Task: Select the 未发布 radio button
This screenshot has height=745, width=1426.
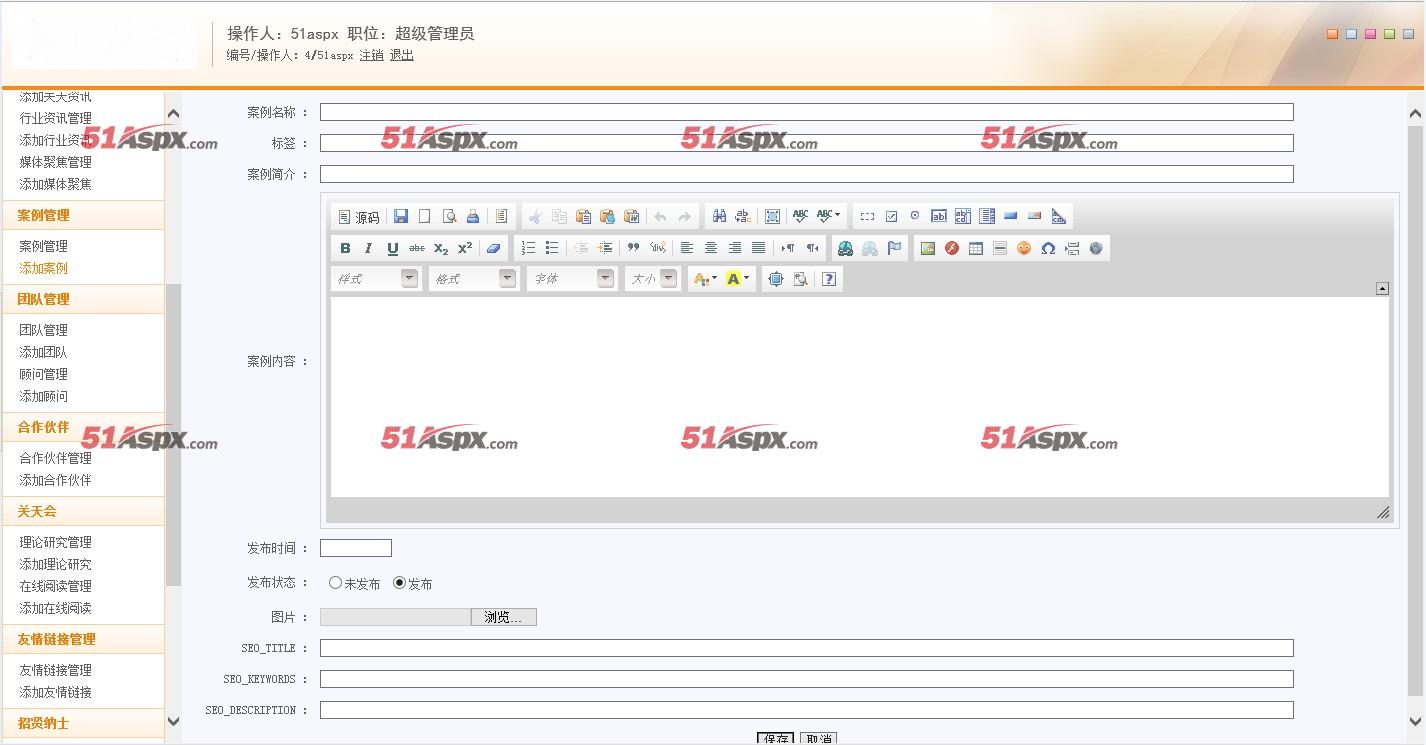Action: point(335,583)
